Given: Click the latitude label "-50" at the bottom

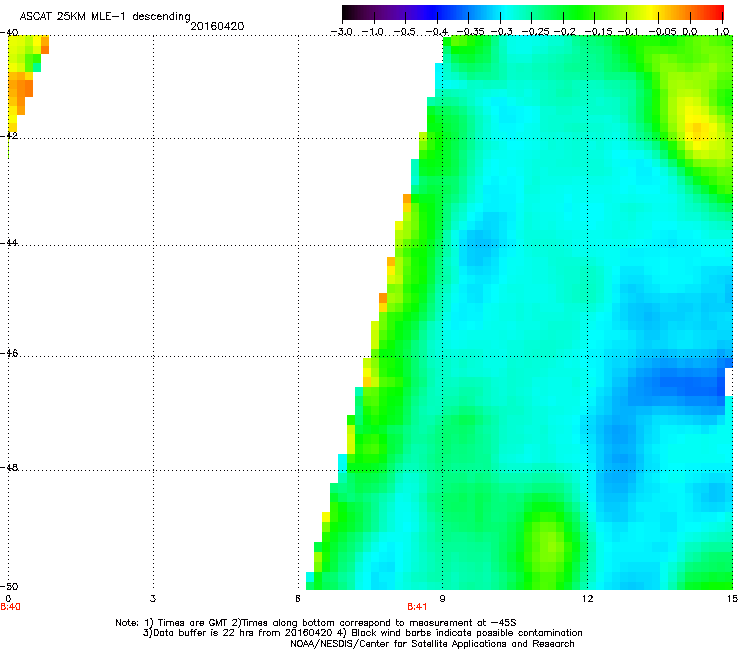Looking at the screenshot, I should 9,586.
